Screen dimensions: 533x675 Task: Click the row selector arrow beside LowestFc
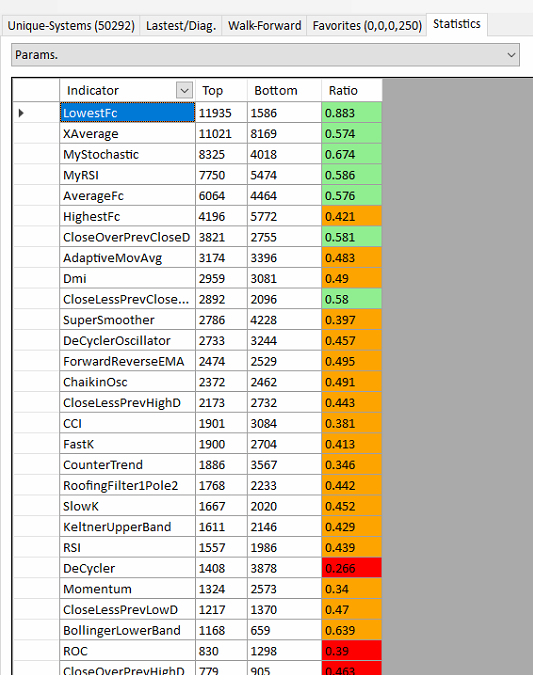(x=21, y=113)
